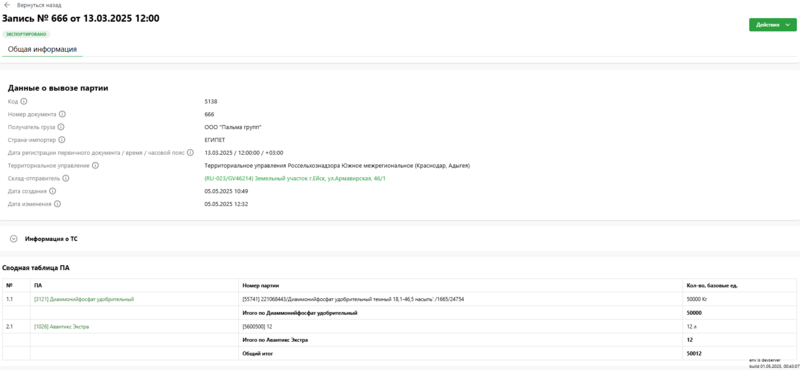Click info icon beside Страна-импортер
Screen dimensions: 800x370
(x=61, y=140)
